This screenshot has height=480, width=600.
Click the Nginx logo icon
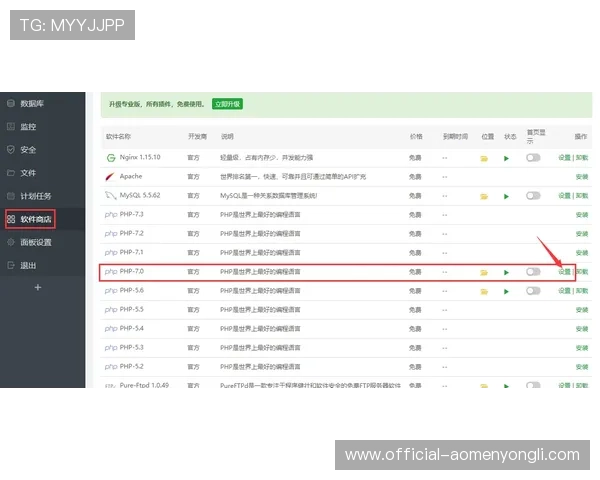111,158
